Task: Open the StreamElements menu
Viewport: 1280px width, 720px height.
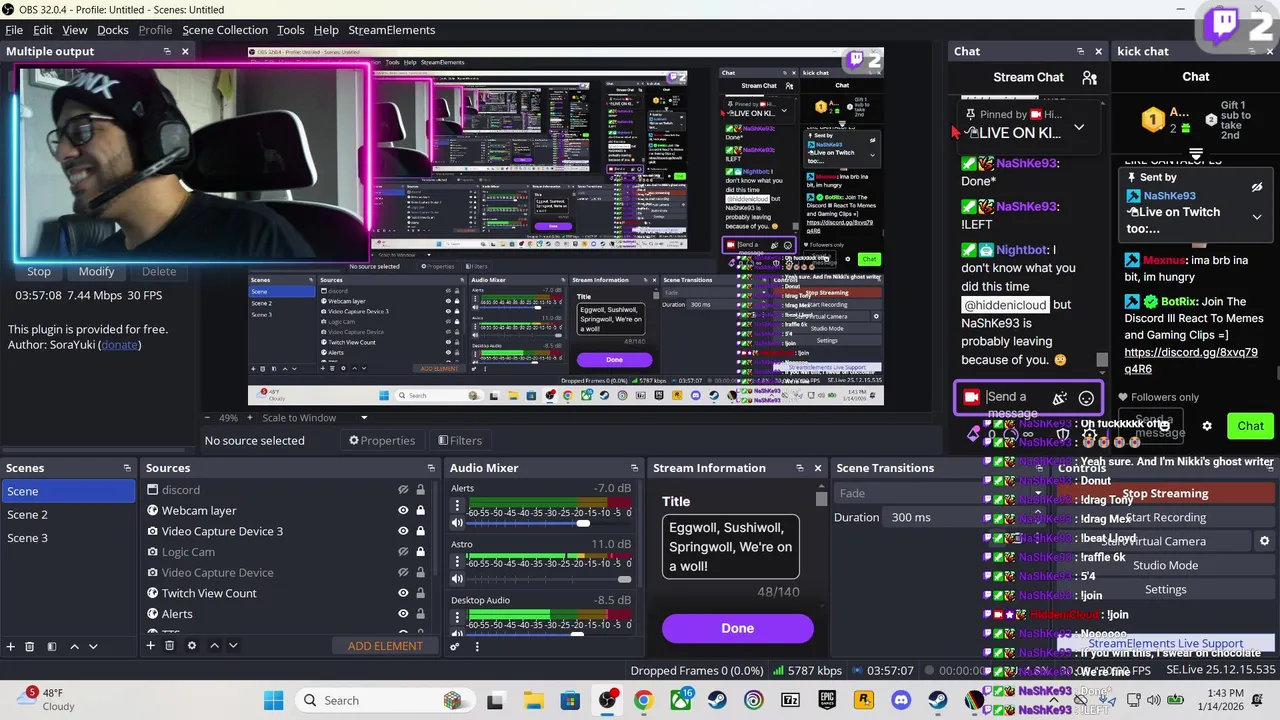Action: point(391,30)
